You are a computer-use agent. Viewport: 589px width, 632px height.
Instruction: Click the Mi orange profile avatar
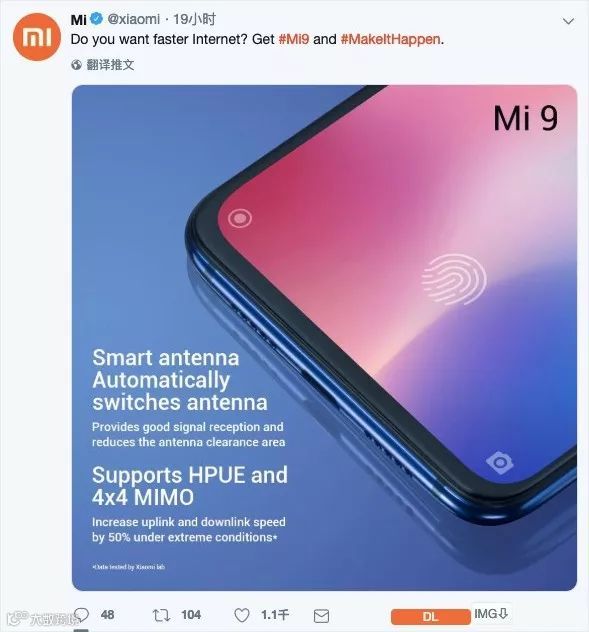pyautogui.click(x=37, y=37)
